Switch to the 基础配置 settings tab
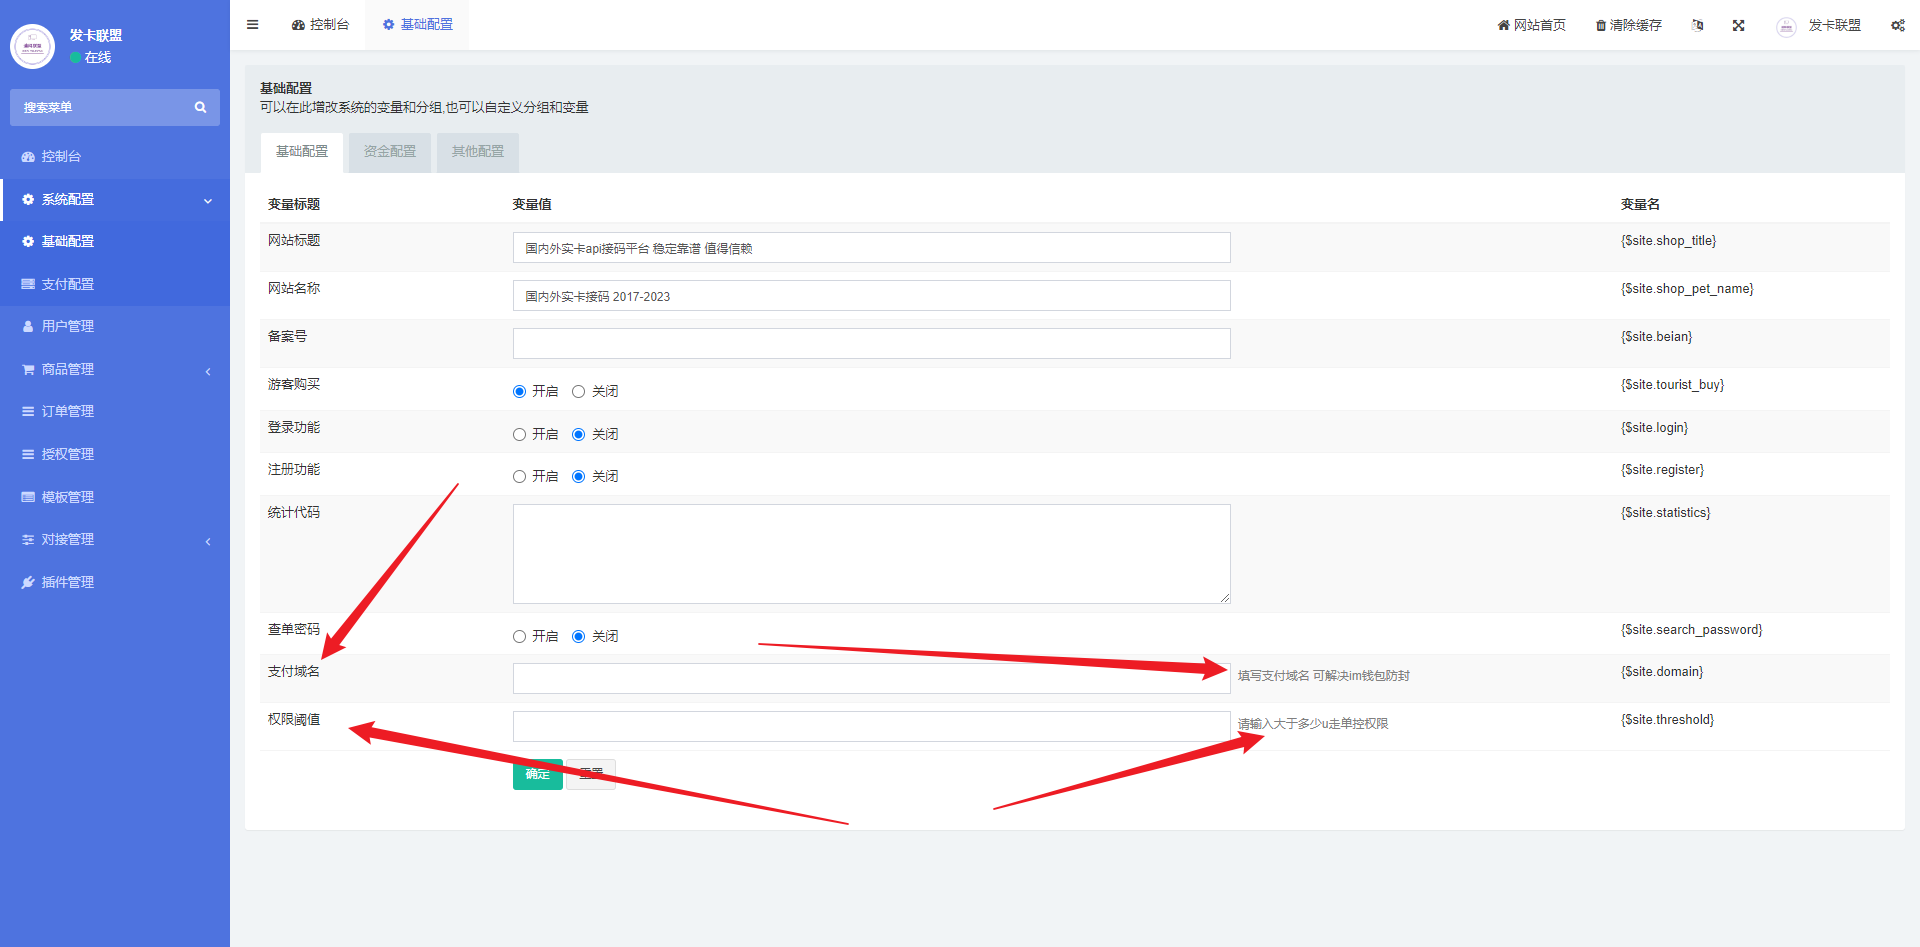Viewport: 1920px width, 947px height. coord(302,152)
